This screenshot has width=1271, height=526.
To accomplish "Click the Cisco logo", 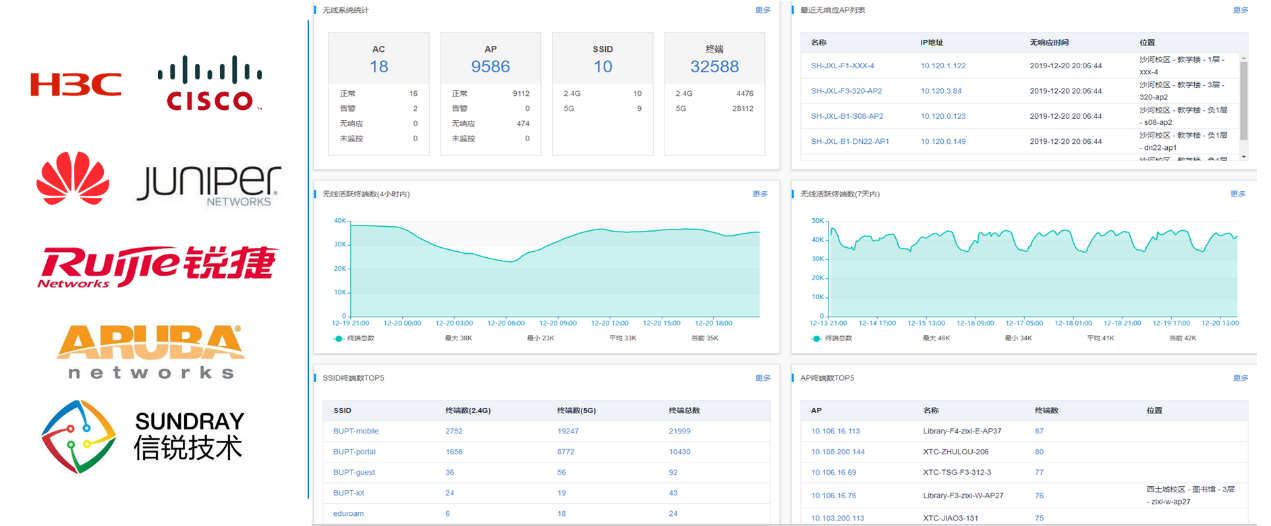I will coord(210,82).
